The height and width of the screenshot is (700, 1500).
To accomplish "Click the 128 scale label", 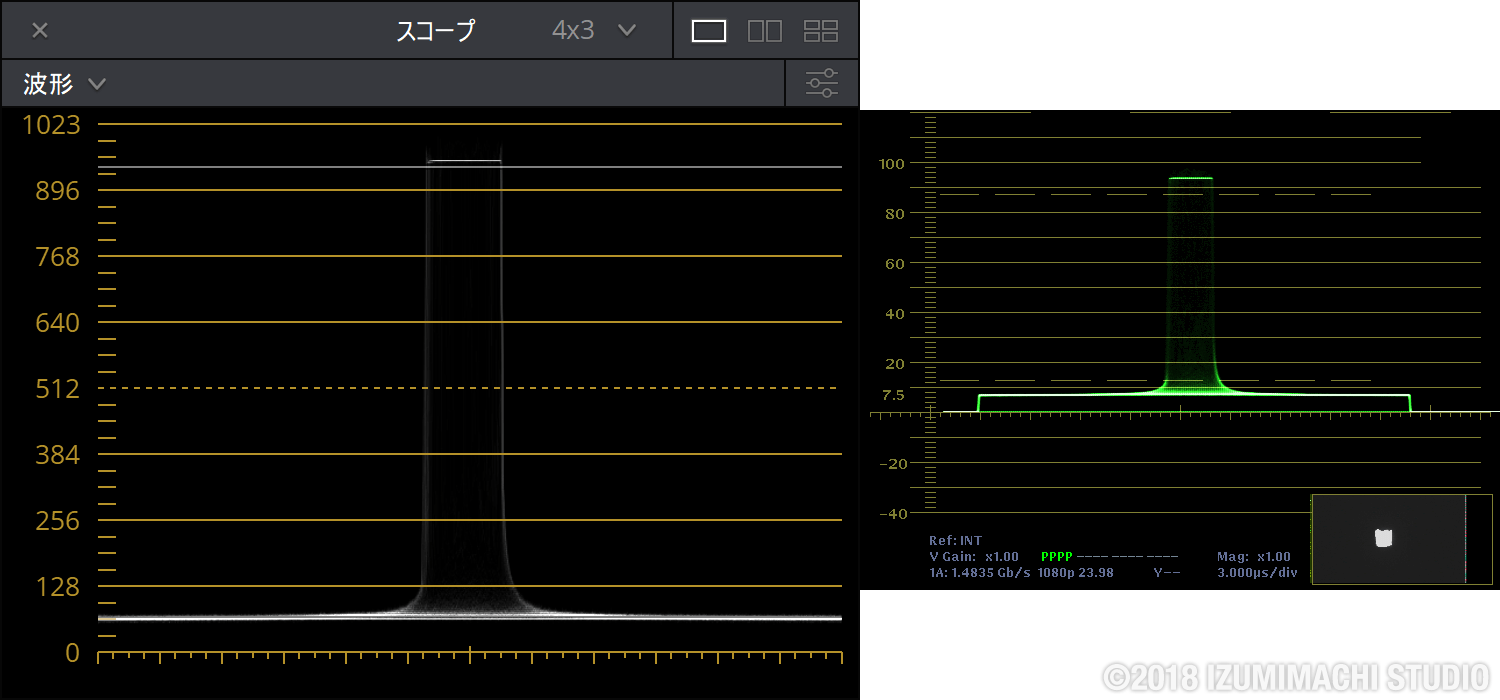I will click(58, 587).
